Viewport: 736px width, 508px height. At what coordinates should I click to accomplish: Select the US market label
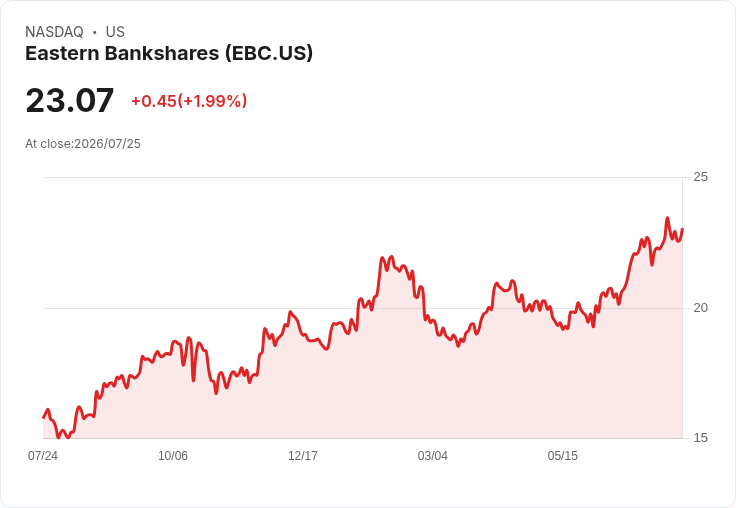pos(115,32)
